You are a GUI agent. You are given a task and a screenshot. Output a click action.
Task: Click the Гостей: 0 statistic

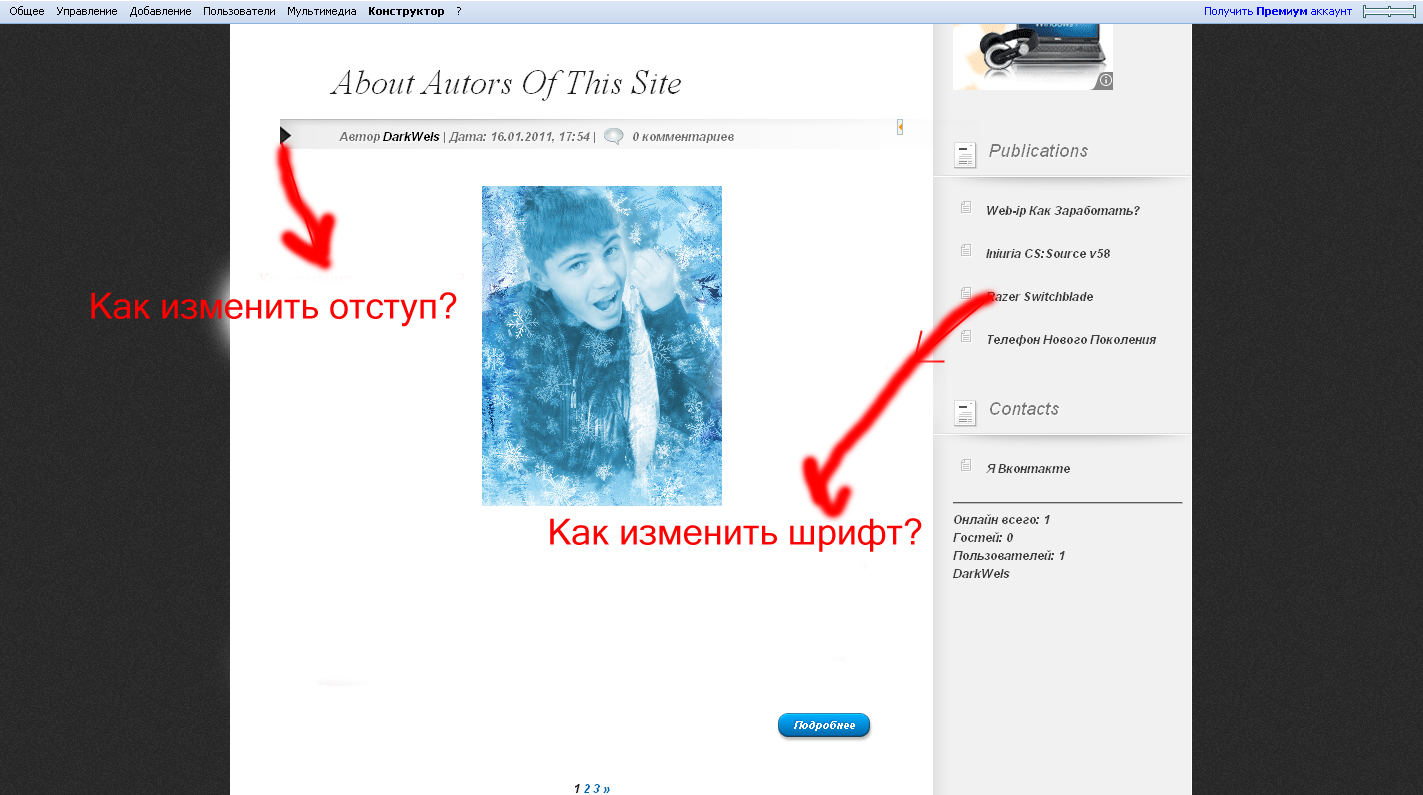pyautogui.click(x=983, y=538)
